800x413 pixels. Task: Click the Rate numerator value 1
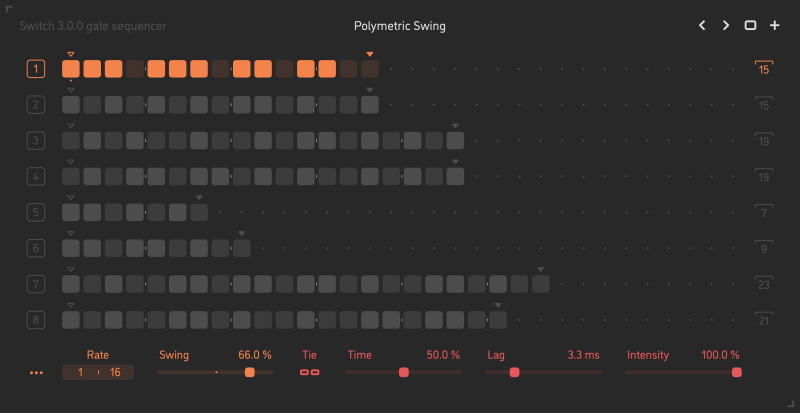(x=82, y=373)
